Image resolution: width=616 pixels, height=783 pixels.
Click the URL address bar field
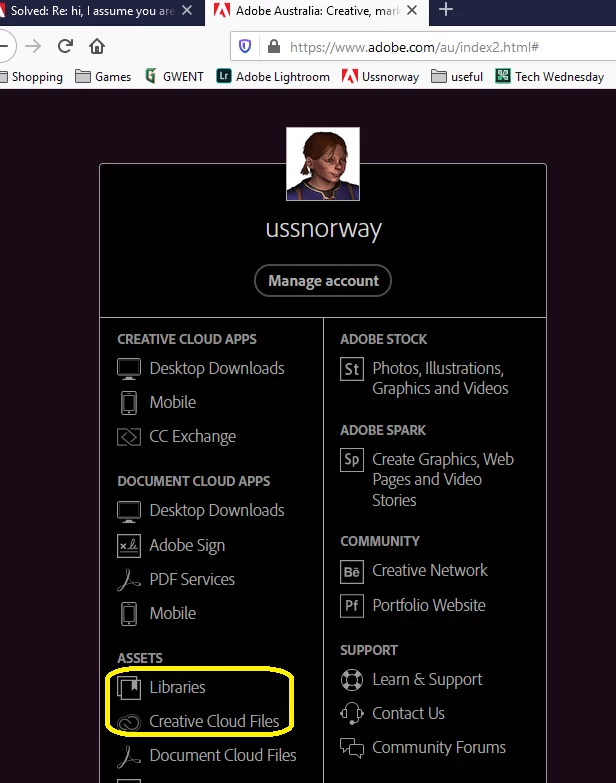coord(423,46)
